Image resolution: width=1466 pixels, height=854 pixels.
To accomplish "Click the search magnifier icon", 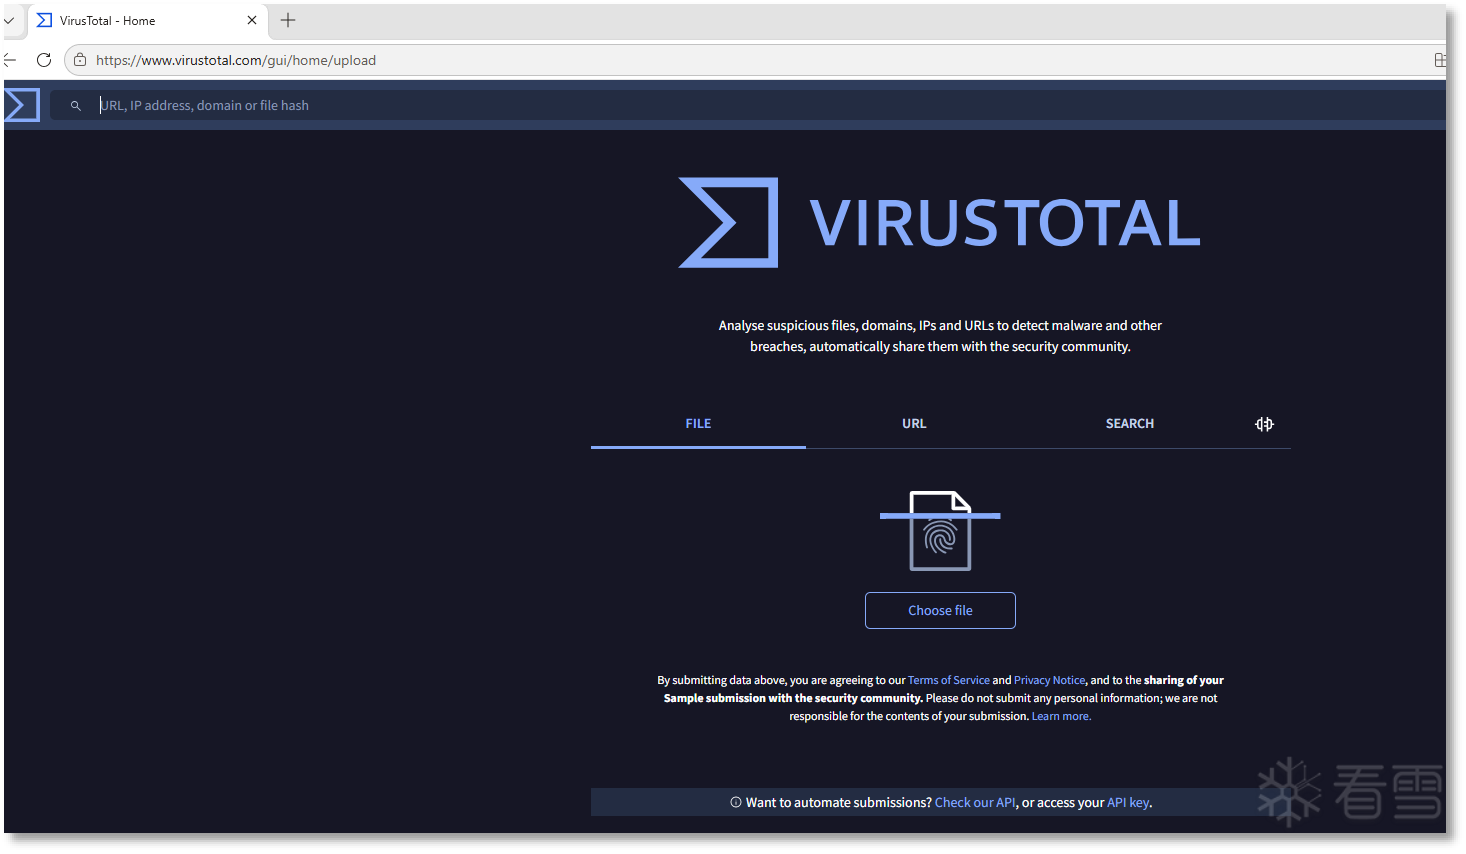I will click(x=75, y=105).
